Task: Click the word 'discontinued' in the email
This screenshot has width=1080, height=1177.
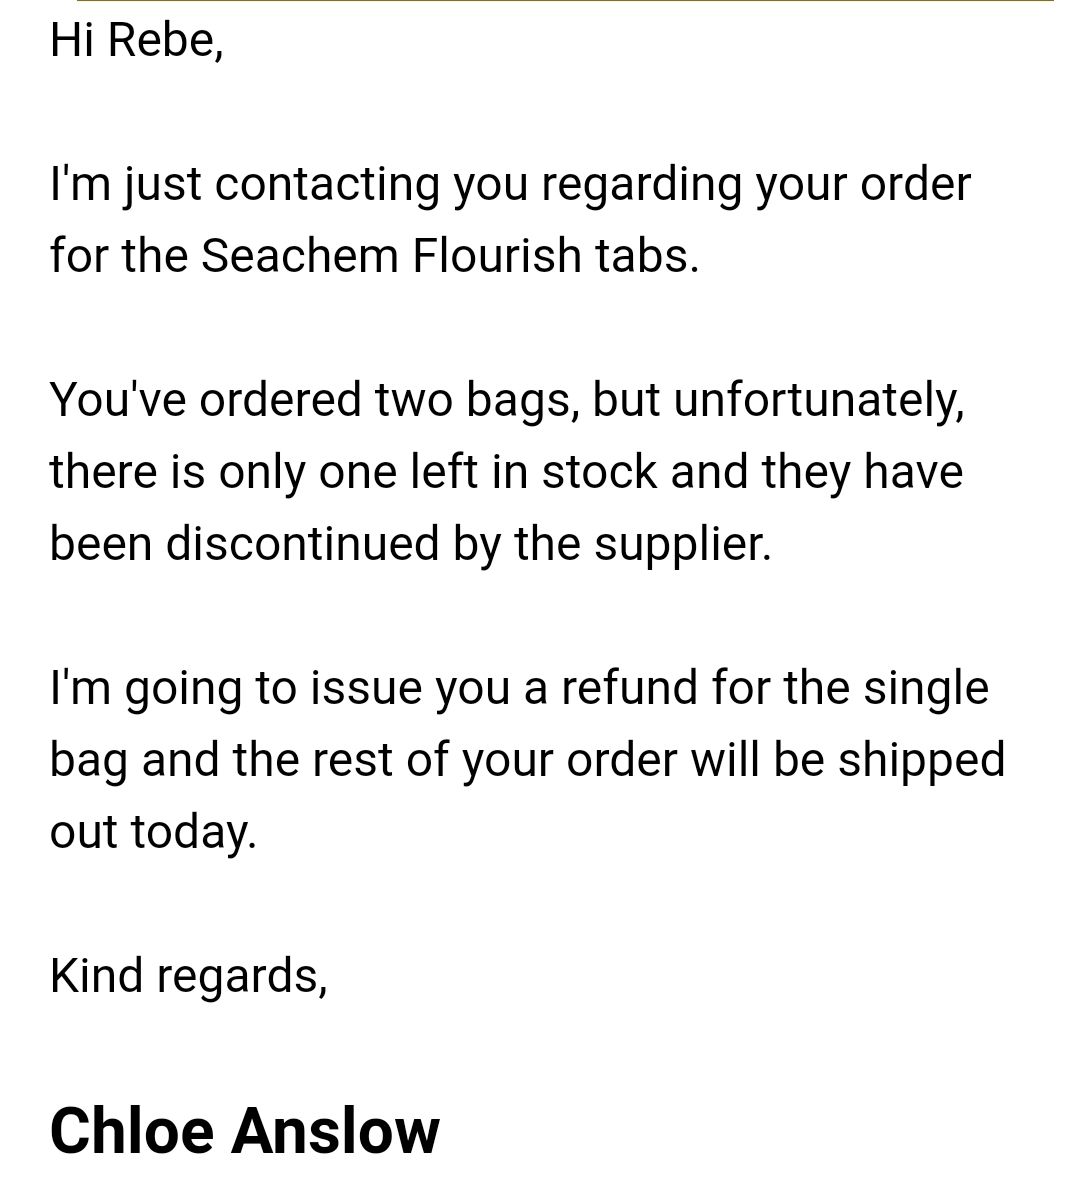Action: coord(302,543)
